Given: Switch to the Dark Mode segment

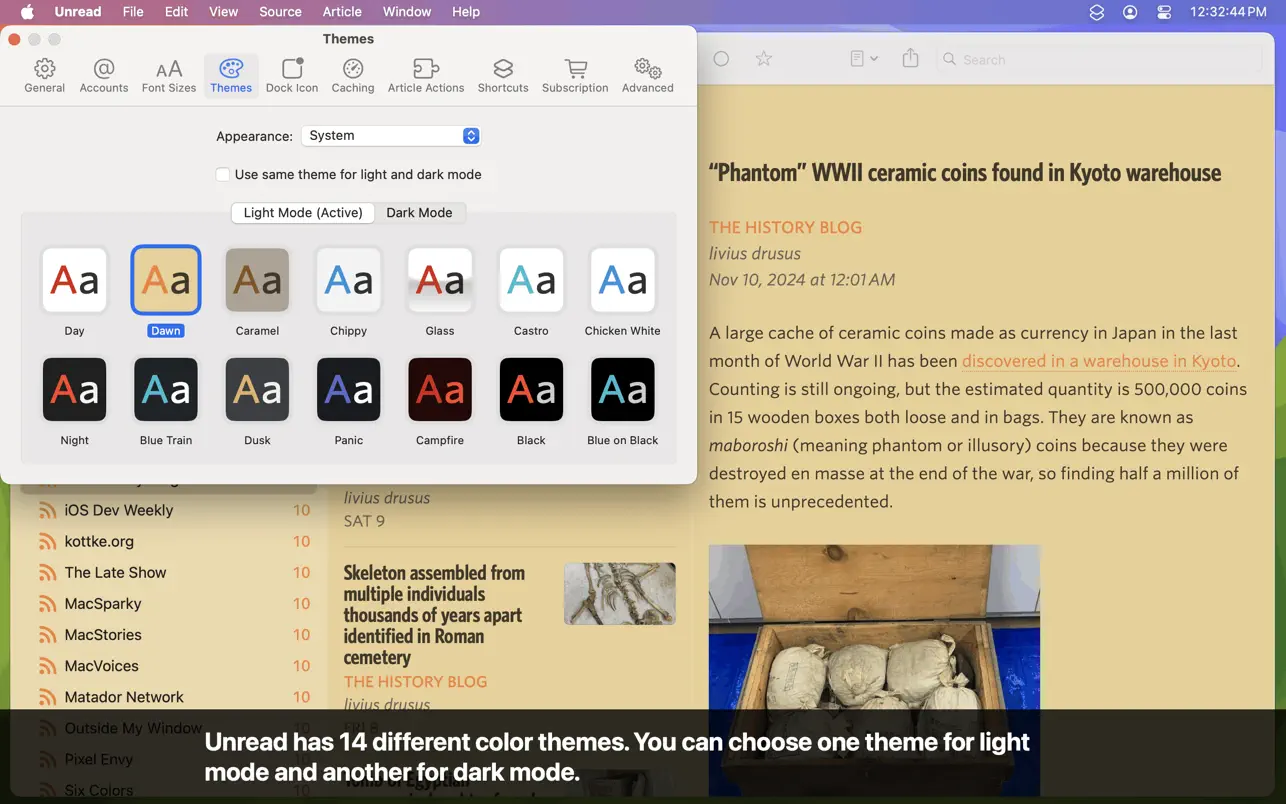Looking at the screenshot, I should pyautogui.click(x=419, y=212).
